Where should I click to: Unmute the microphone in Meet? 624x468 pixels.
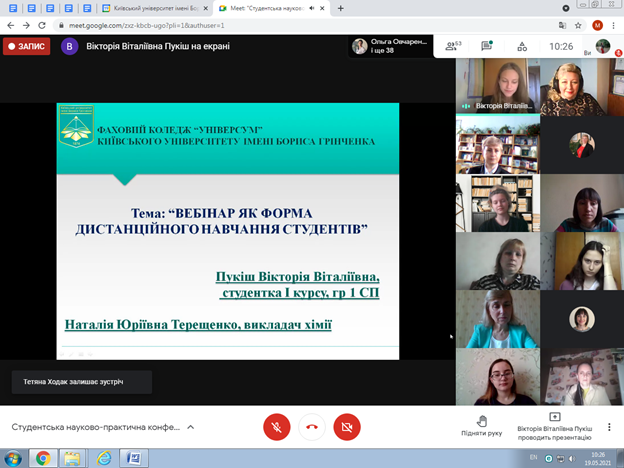point(276,427)
